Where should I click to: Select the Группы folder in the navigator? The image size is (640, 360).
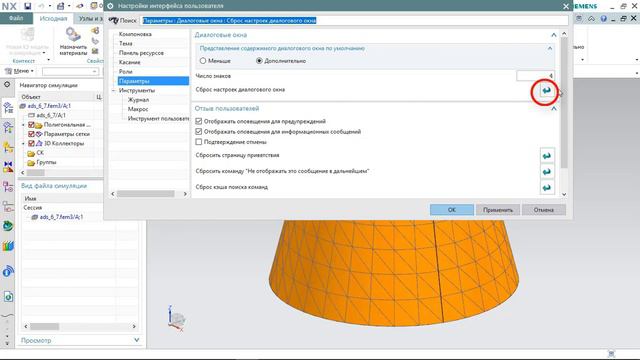[46, 162]
